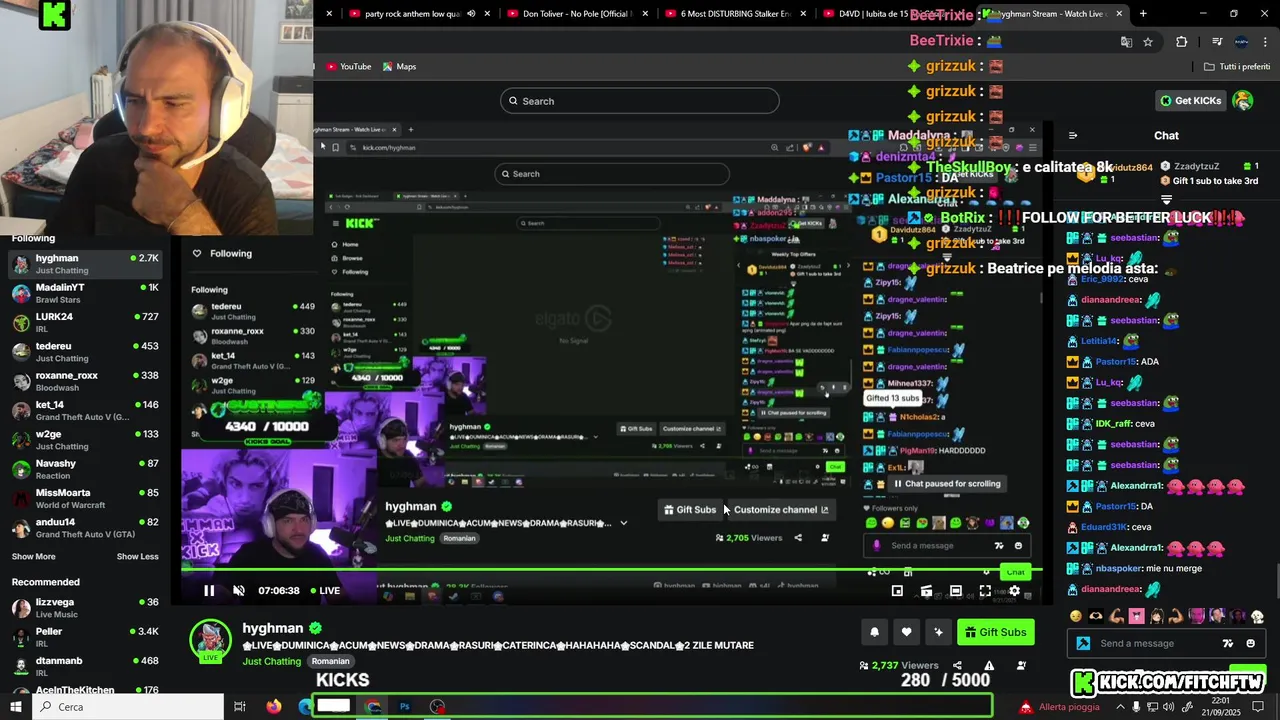
Task: Open stream player settings gear
Action: click(x=1014, y=591)
